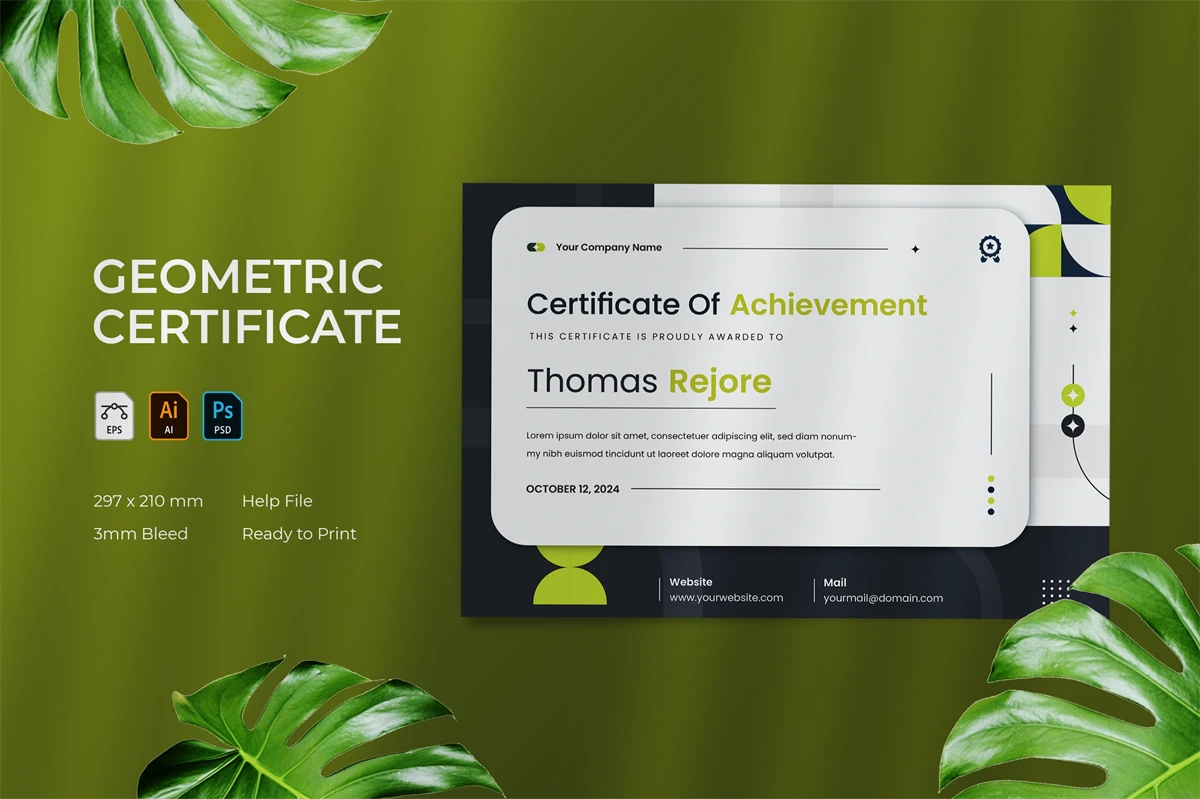The height and width of the screenshot is (799, 1200).
Task: Click the green circle star icon
Action: tap(1073, 396)
